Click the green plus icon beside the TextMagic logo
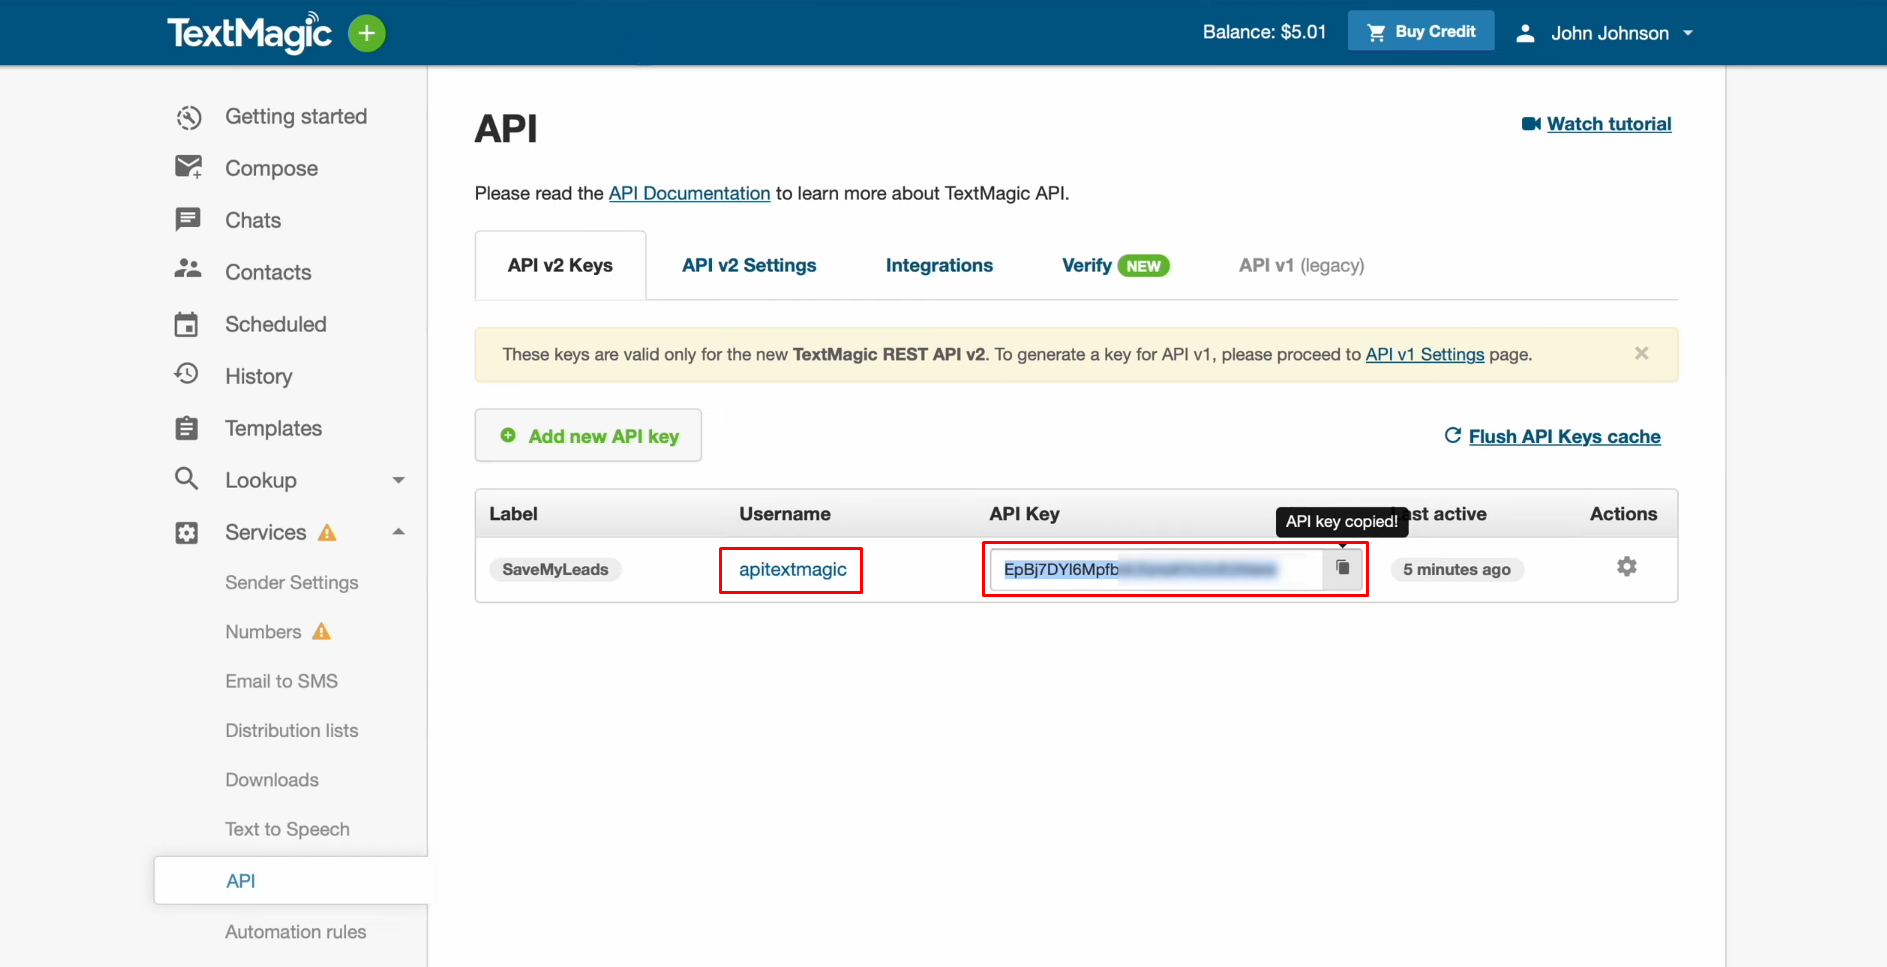 (367, 33)
